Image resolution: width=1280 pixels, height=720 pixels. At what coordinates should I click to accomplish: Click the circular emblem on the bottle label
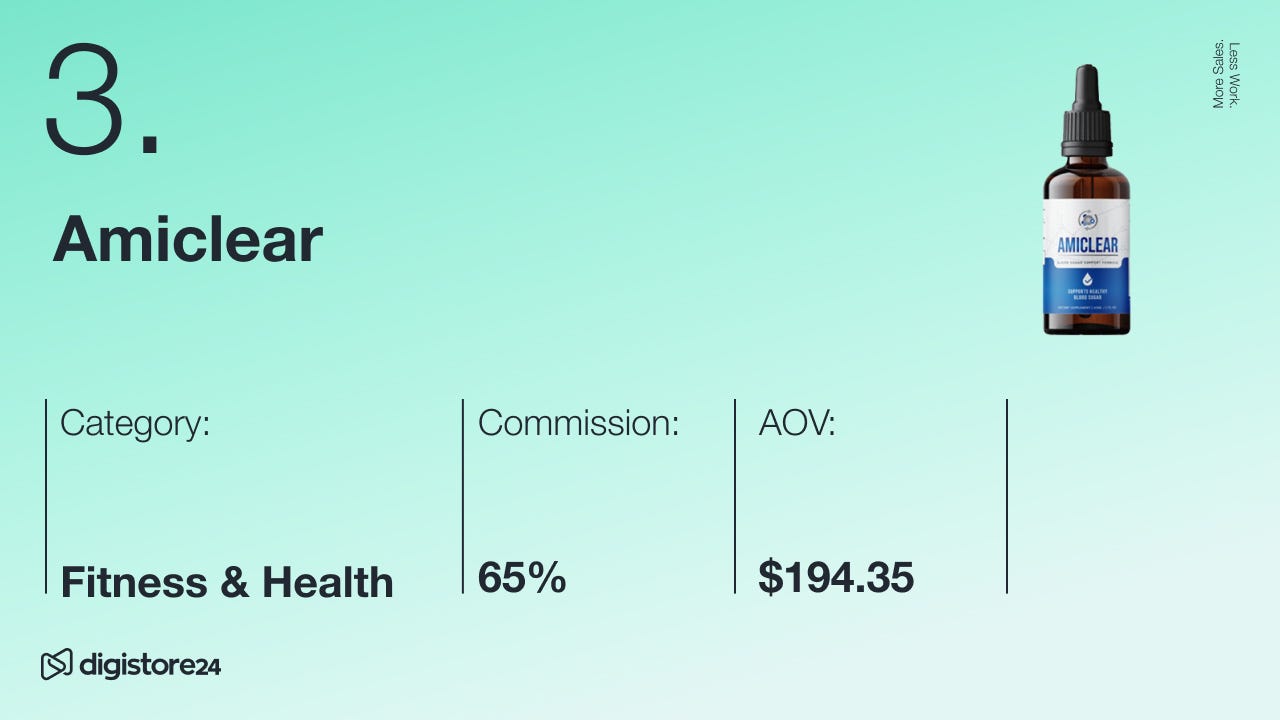pos(1087,219)
